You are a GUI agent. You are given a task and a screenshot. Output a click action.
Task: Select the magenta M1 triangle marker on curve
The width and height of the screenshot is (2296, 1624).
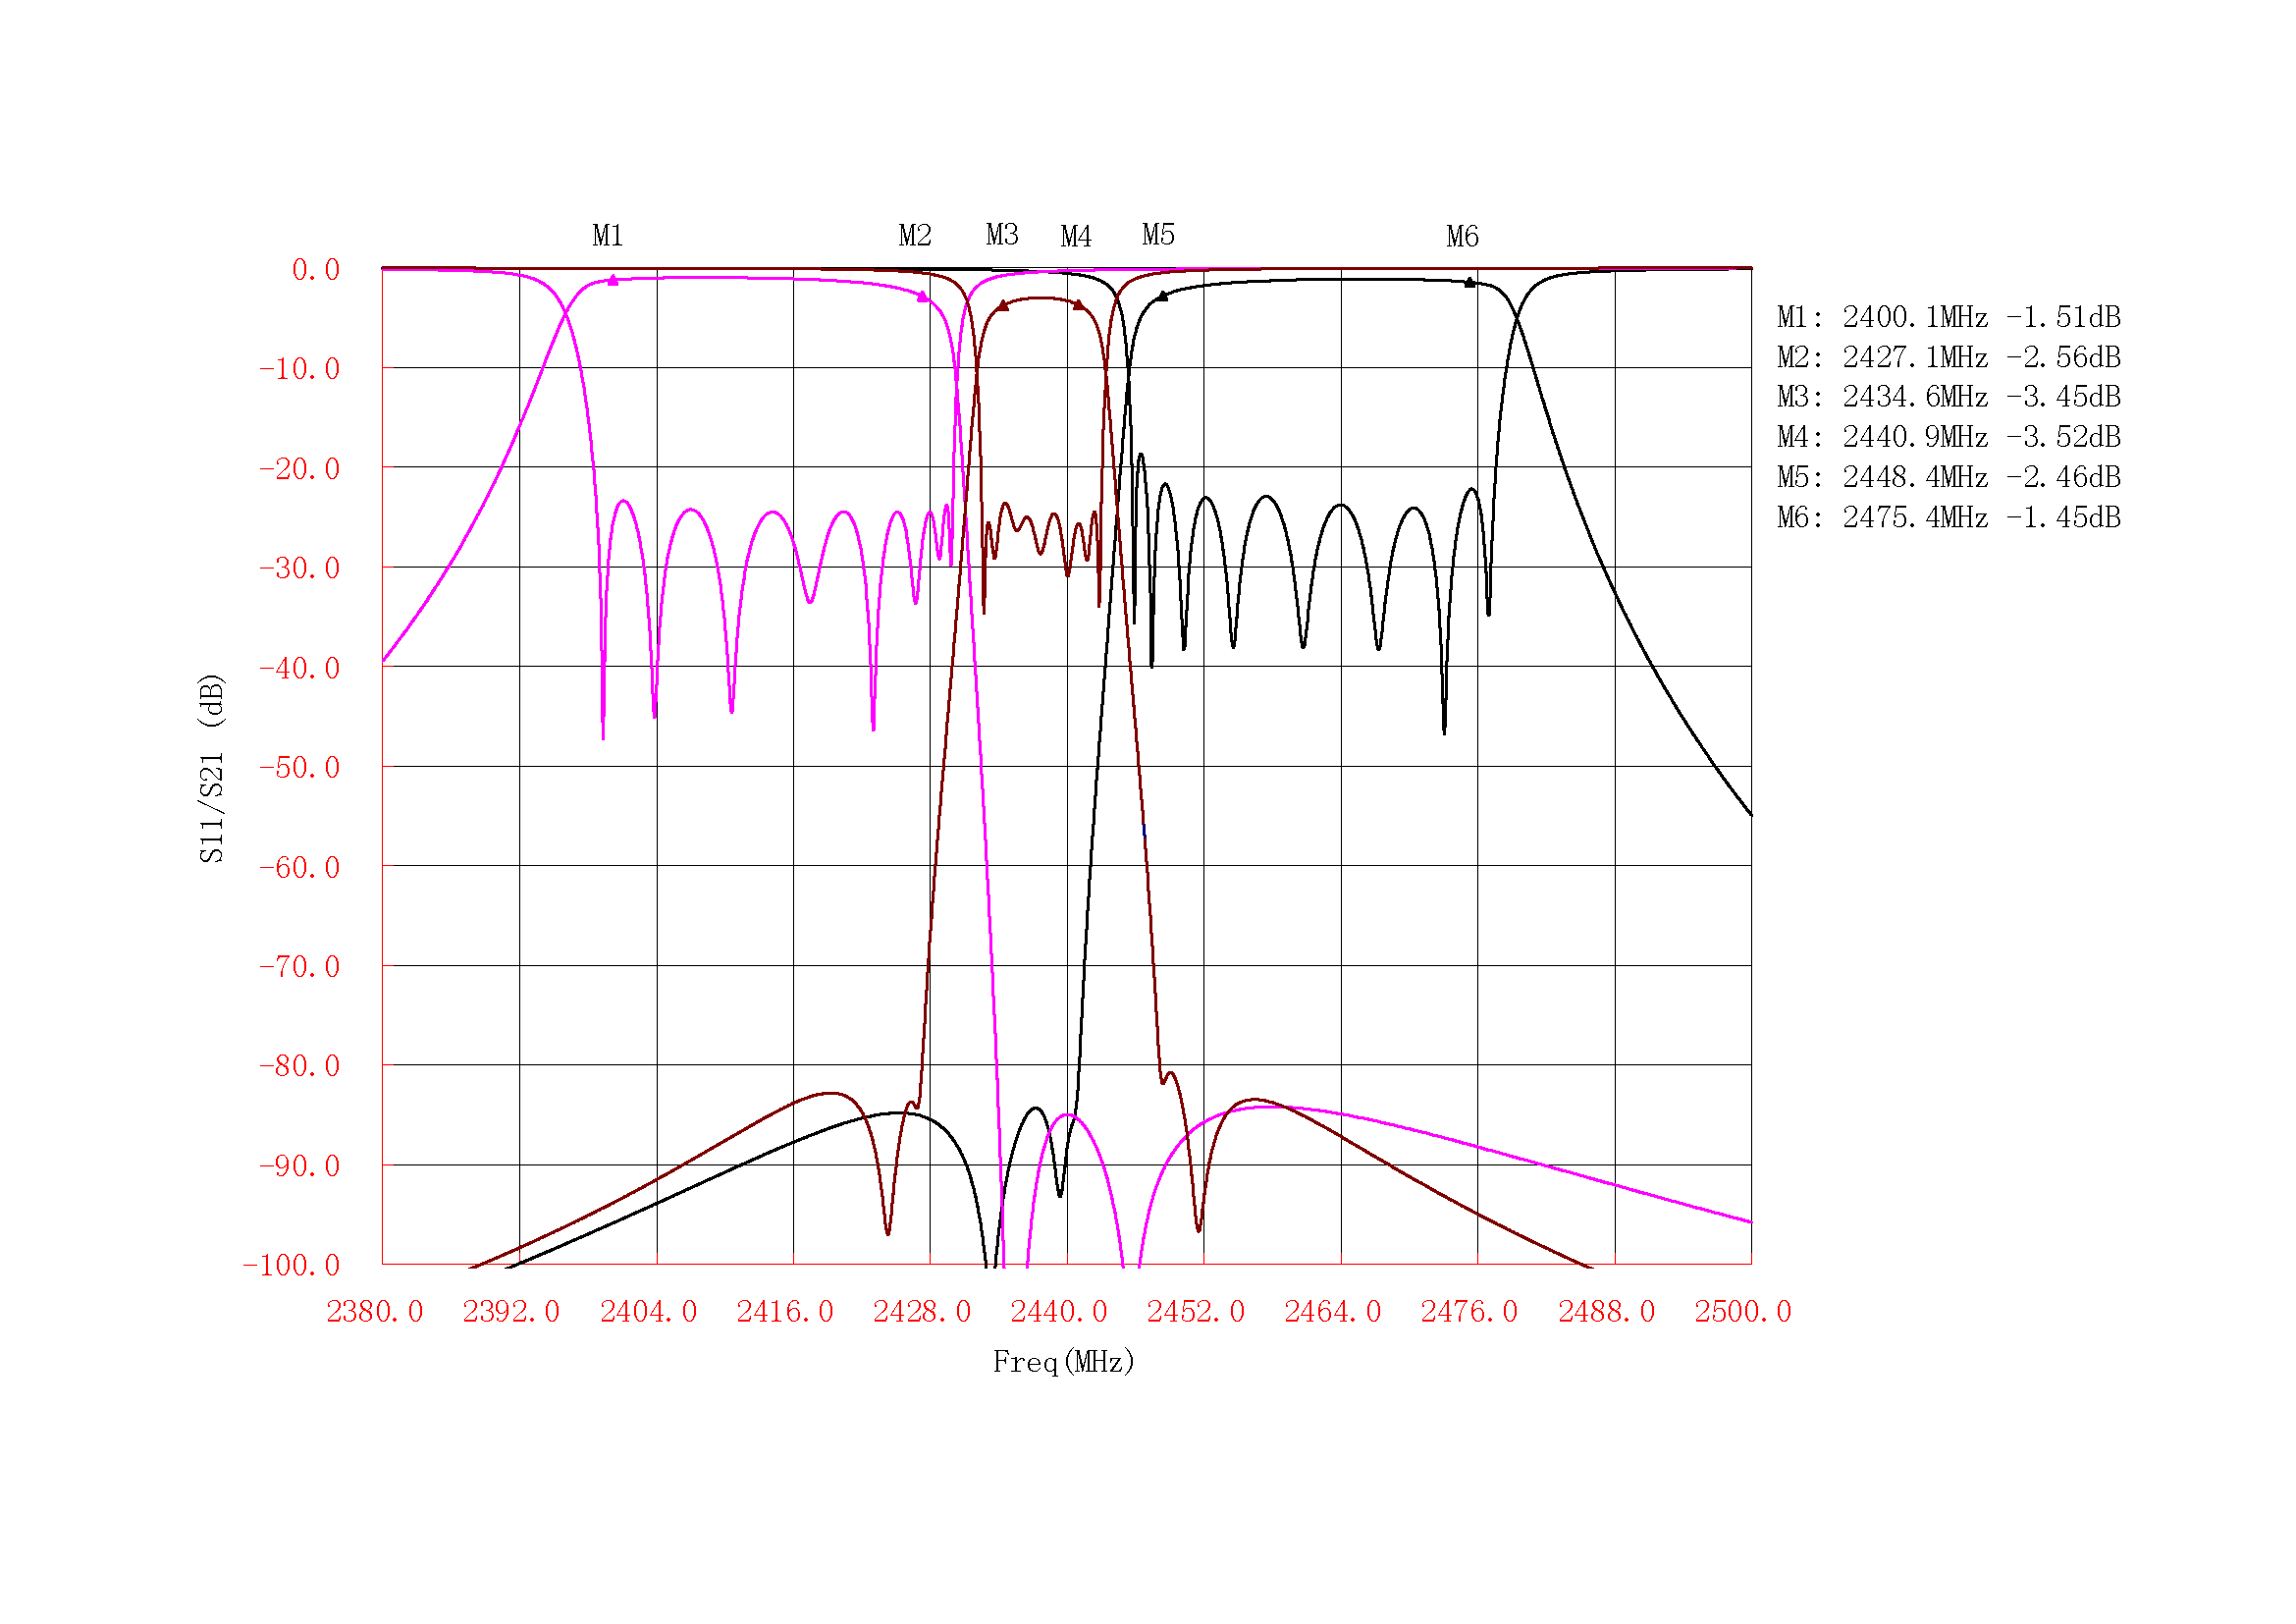[x=613, y=281]
